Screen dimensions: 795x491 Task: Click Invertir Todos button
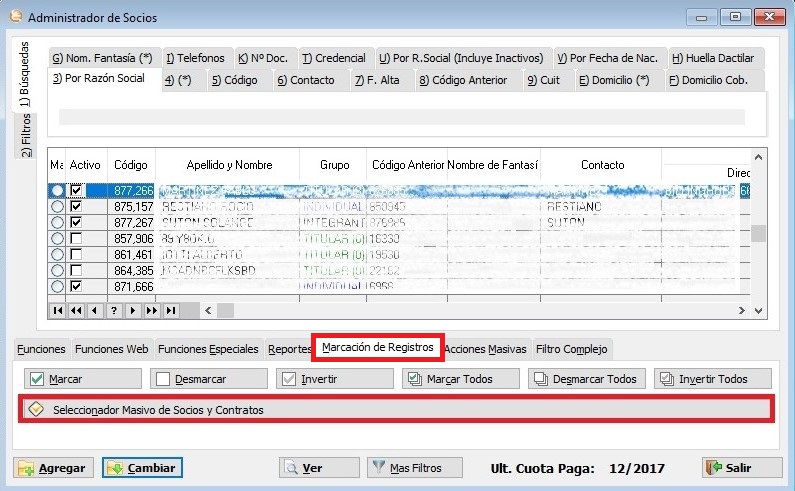(714, 379)
